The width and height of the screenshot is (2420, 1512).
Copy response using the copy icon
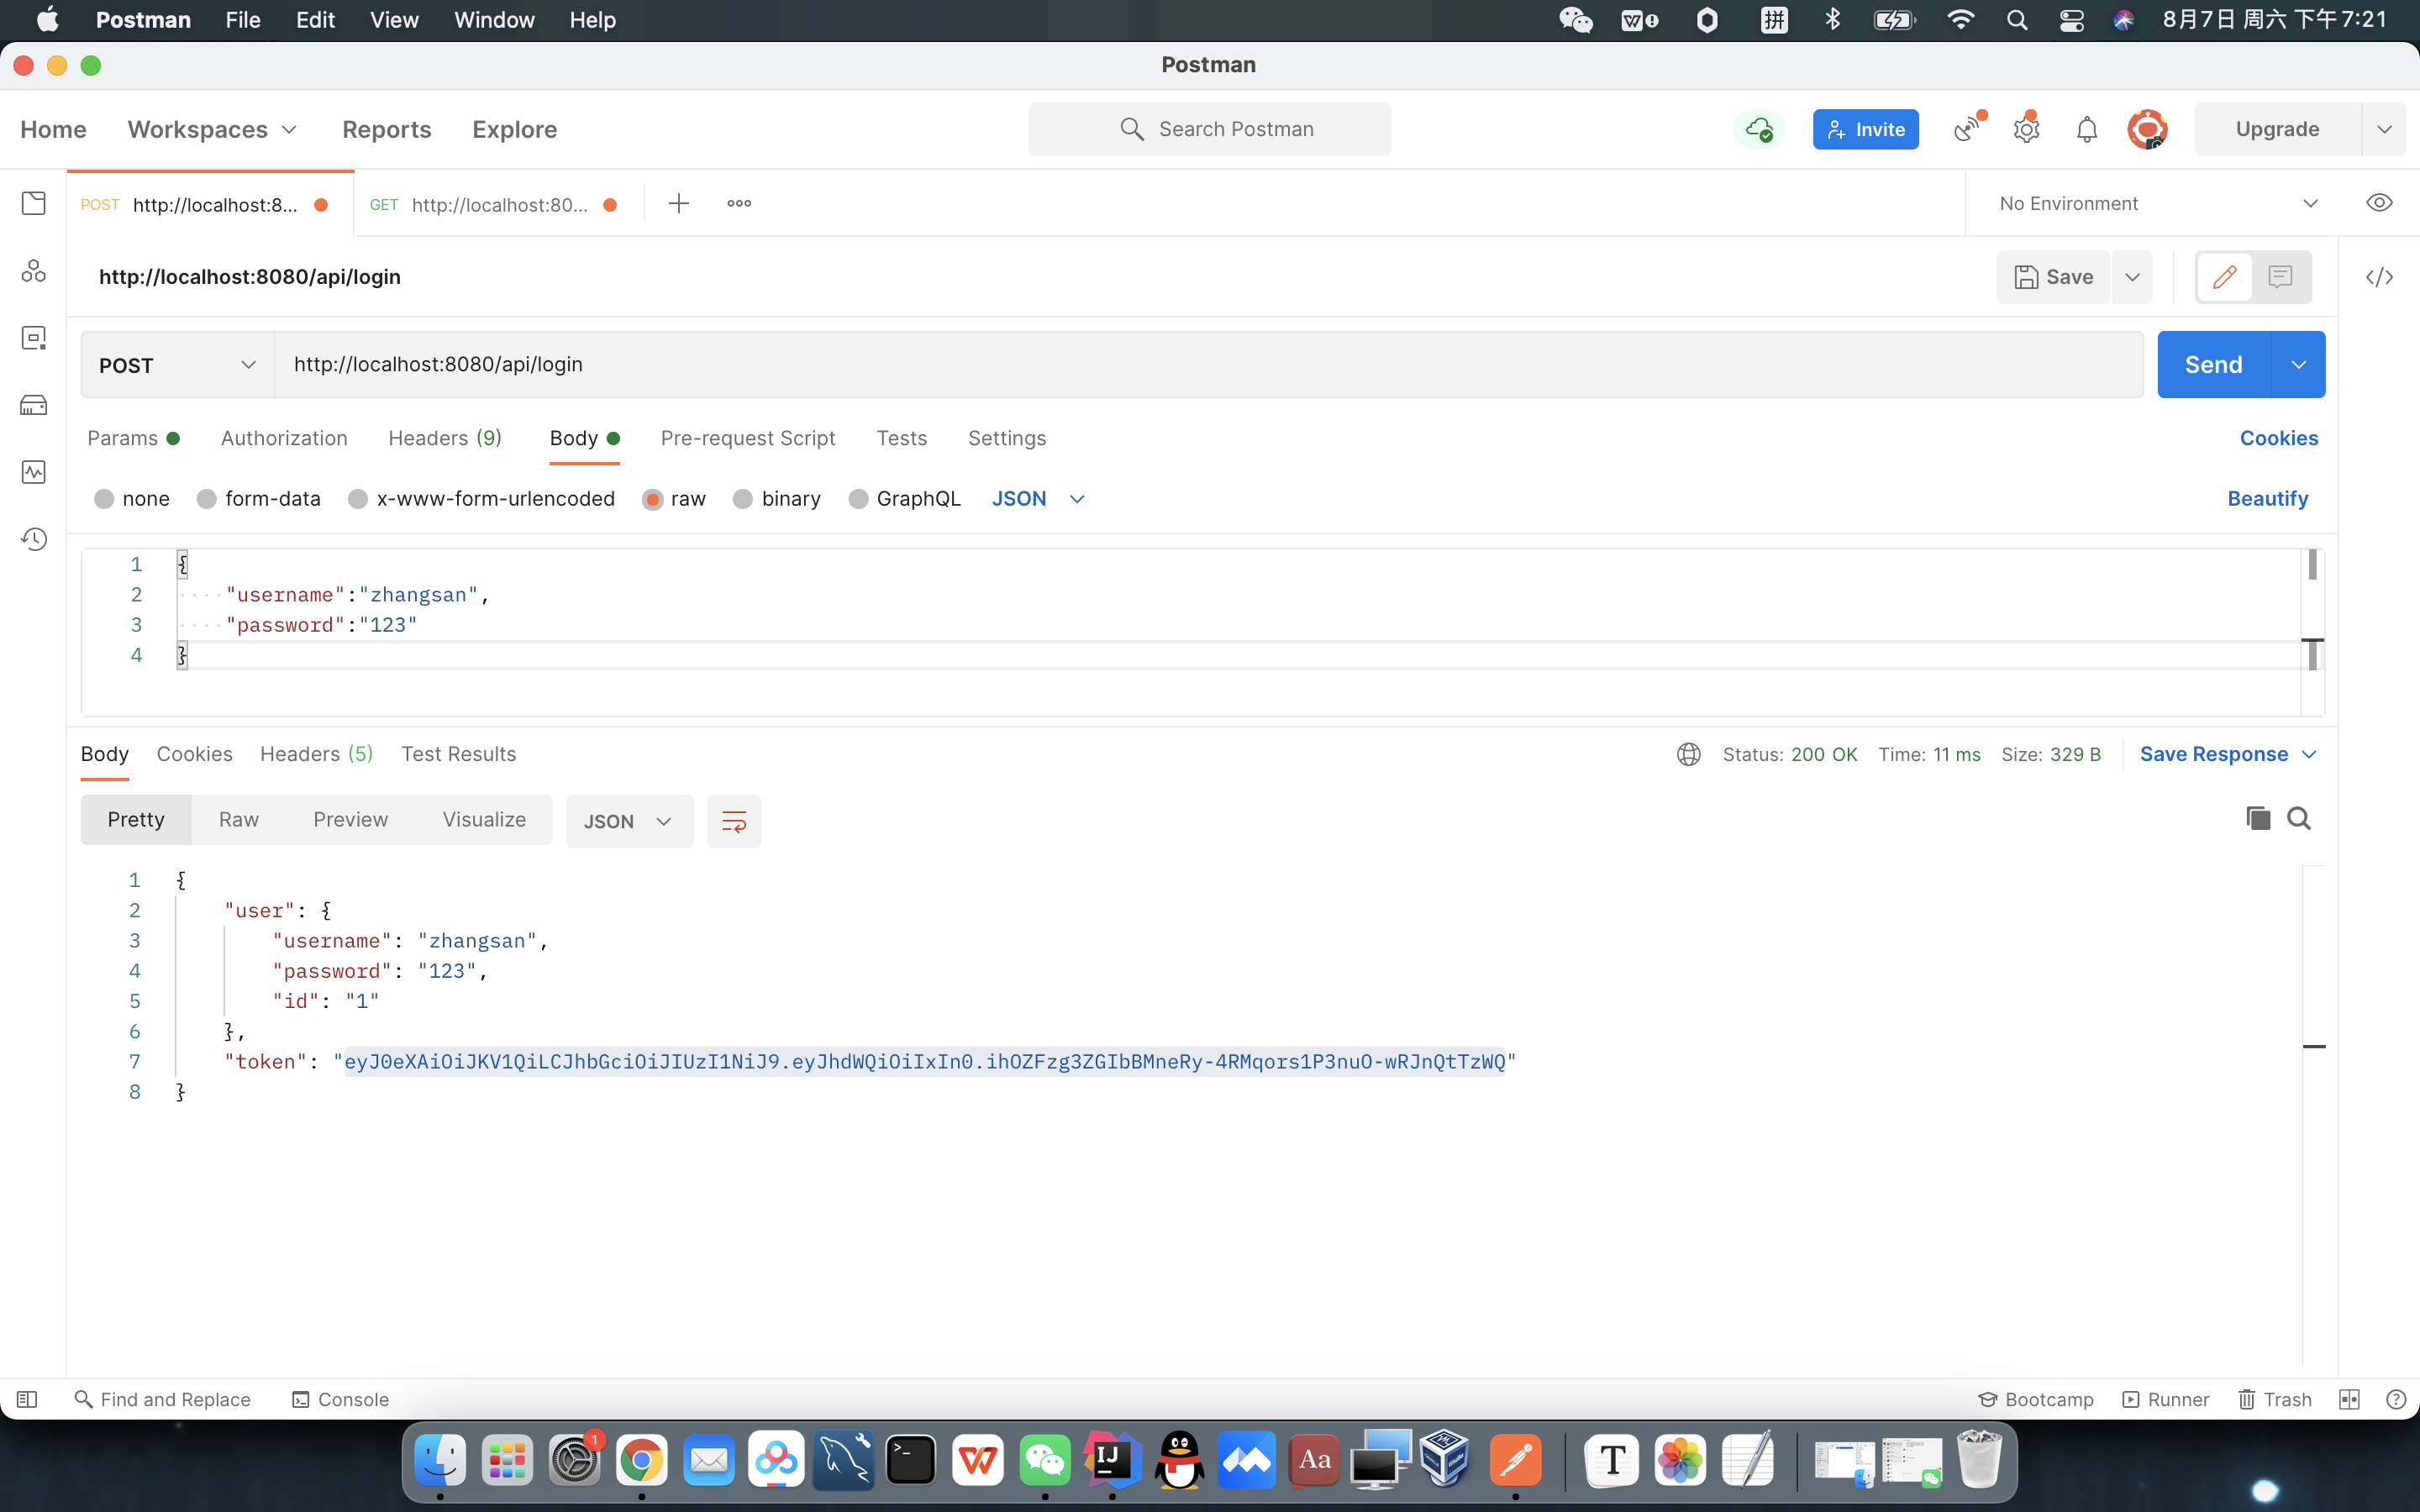pyautogui.click(x=2257, y=819)
